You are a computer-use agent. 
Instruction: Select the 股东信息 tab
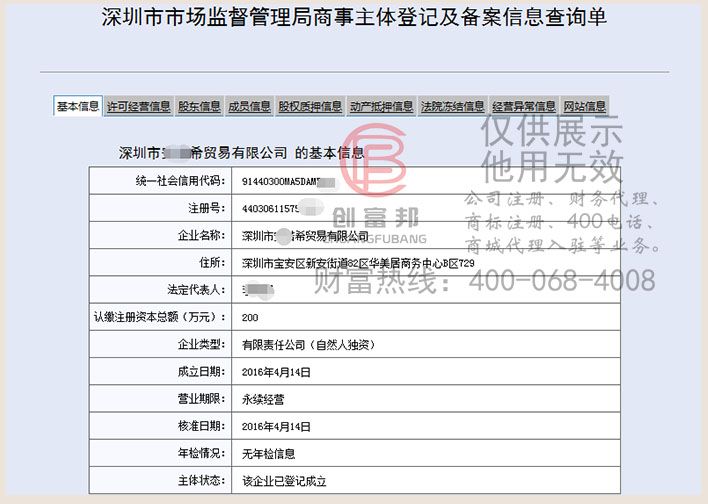199,107
